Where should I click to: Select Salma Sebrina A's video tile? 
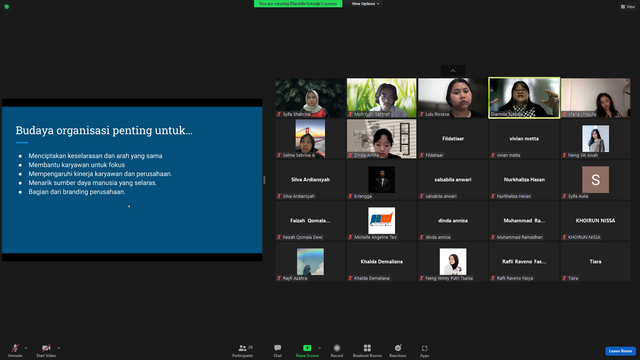[x=310, y=139]
